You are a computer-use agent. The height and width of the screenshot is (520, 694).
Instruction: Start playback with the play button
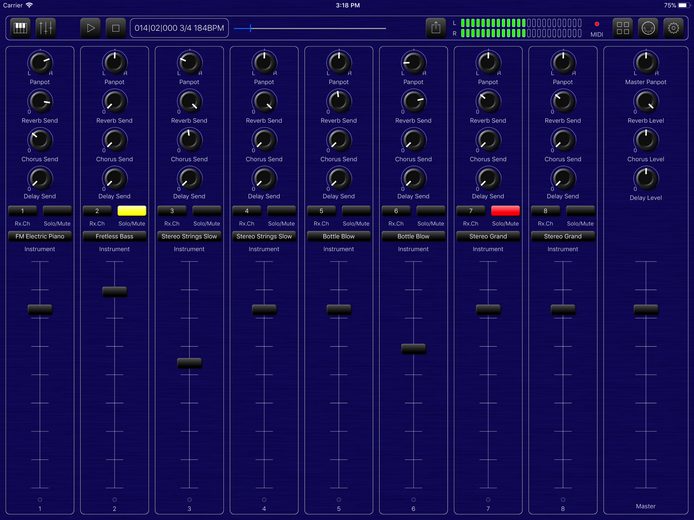click(90, 28)
